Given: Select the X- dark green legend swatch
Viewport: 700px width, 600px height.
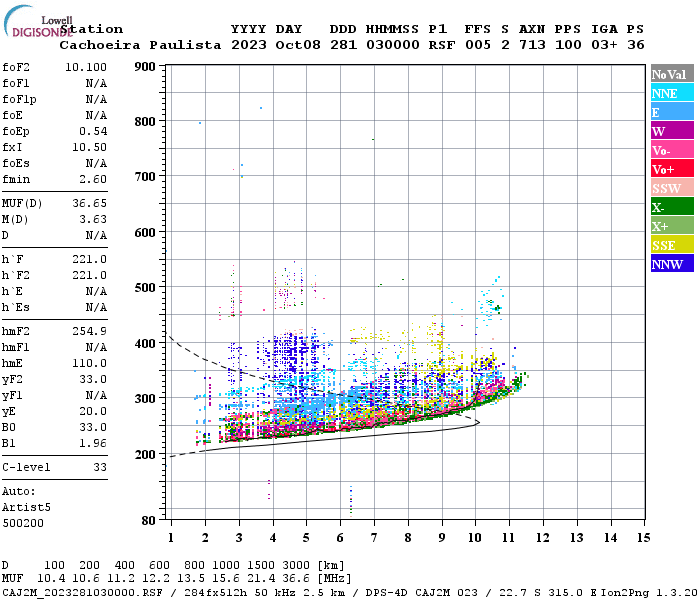Looking at the screenshot, I should (x=672, y=207).
